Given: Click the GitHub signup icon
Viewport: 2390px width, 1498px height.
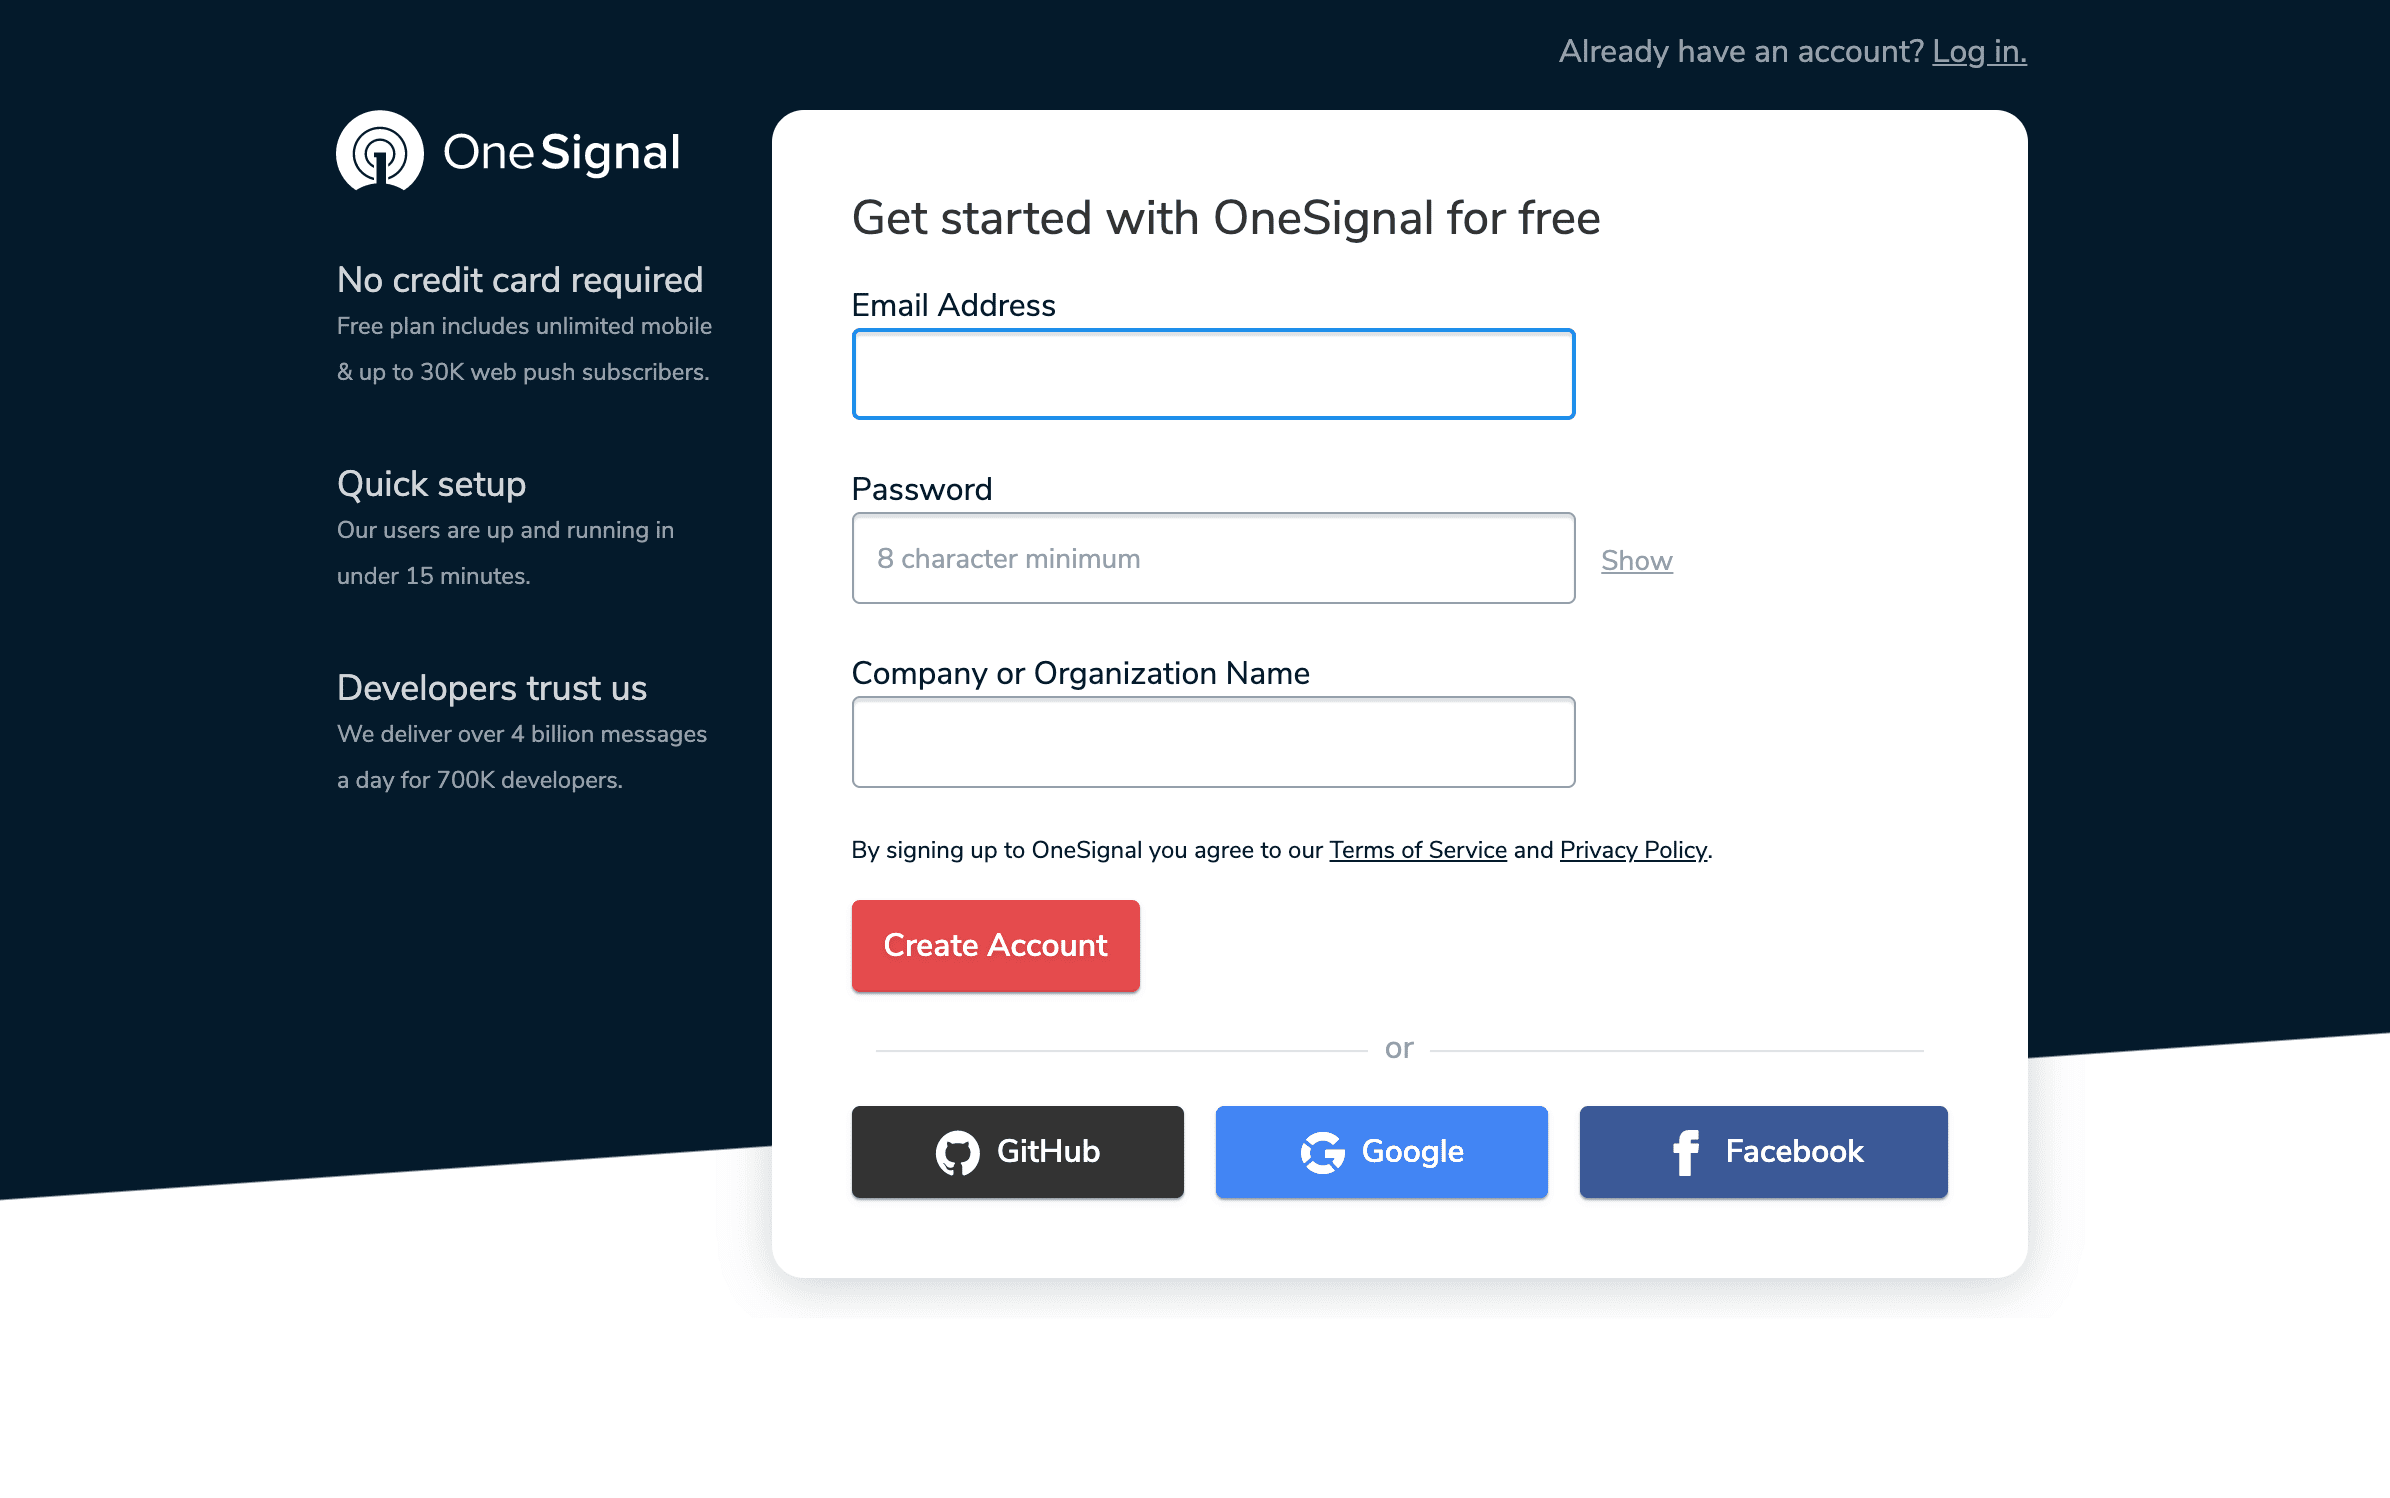Looking at the screenshot, I should [x=958, y=1151].
